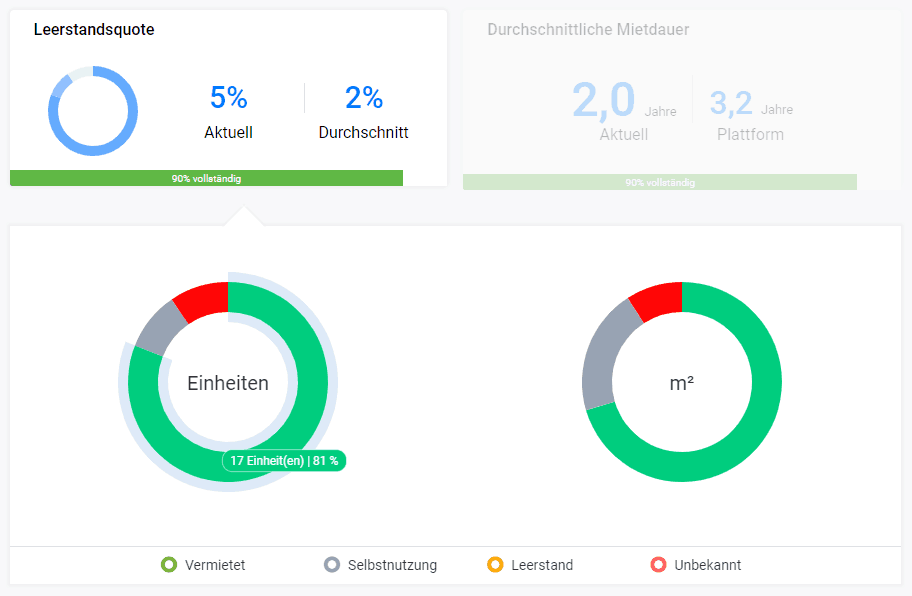Screen dimensions: 912x596
Task: Click the 3,2 Jahre Plattform value
Action: tap(731, 103)
